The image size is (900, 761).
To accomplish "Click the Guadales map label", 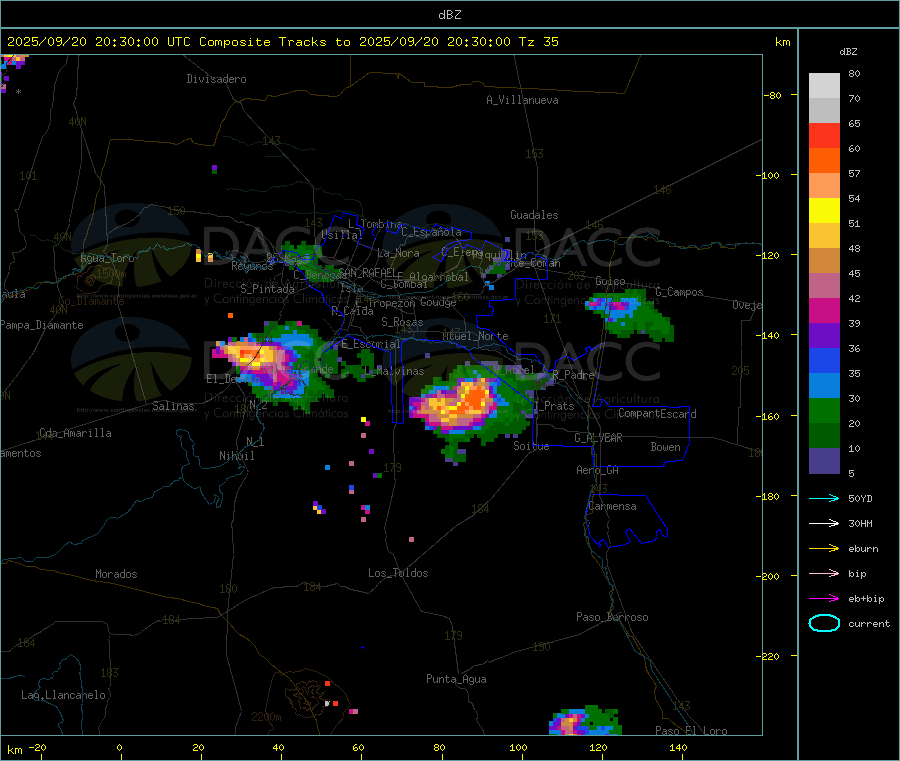I will click(x=534, y=215).
